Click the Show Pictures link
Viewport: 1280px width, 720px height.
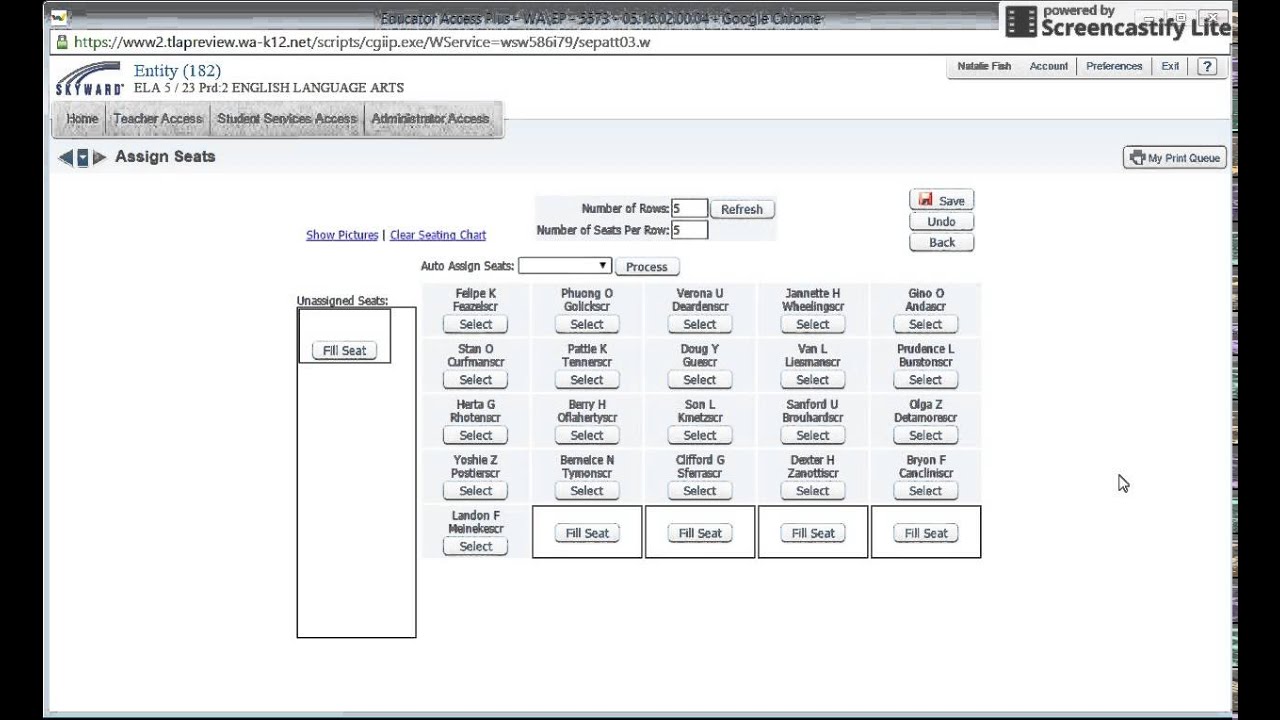[x=342, y=235]
